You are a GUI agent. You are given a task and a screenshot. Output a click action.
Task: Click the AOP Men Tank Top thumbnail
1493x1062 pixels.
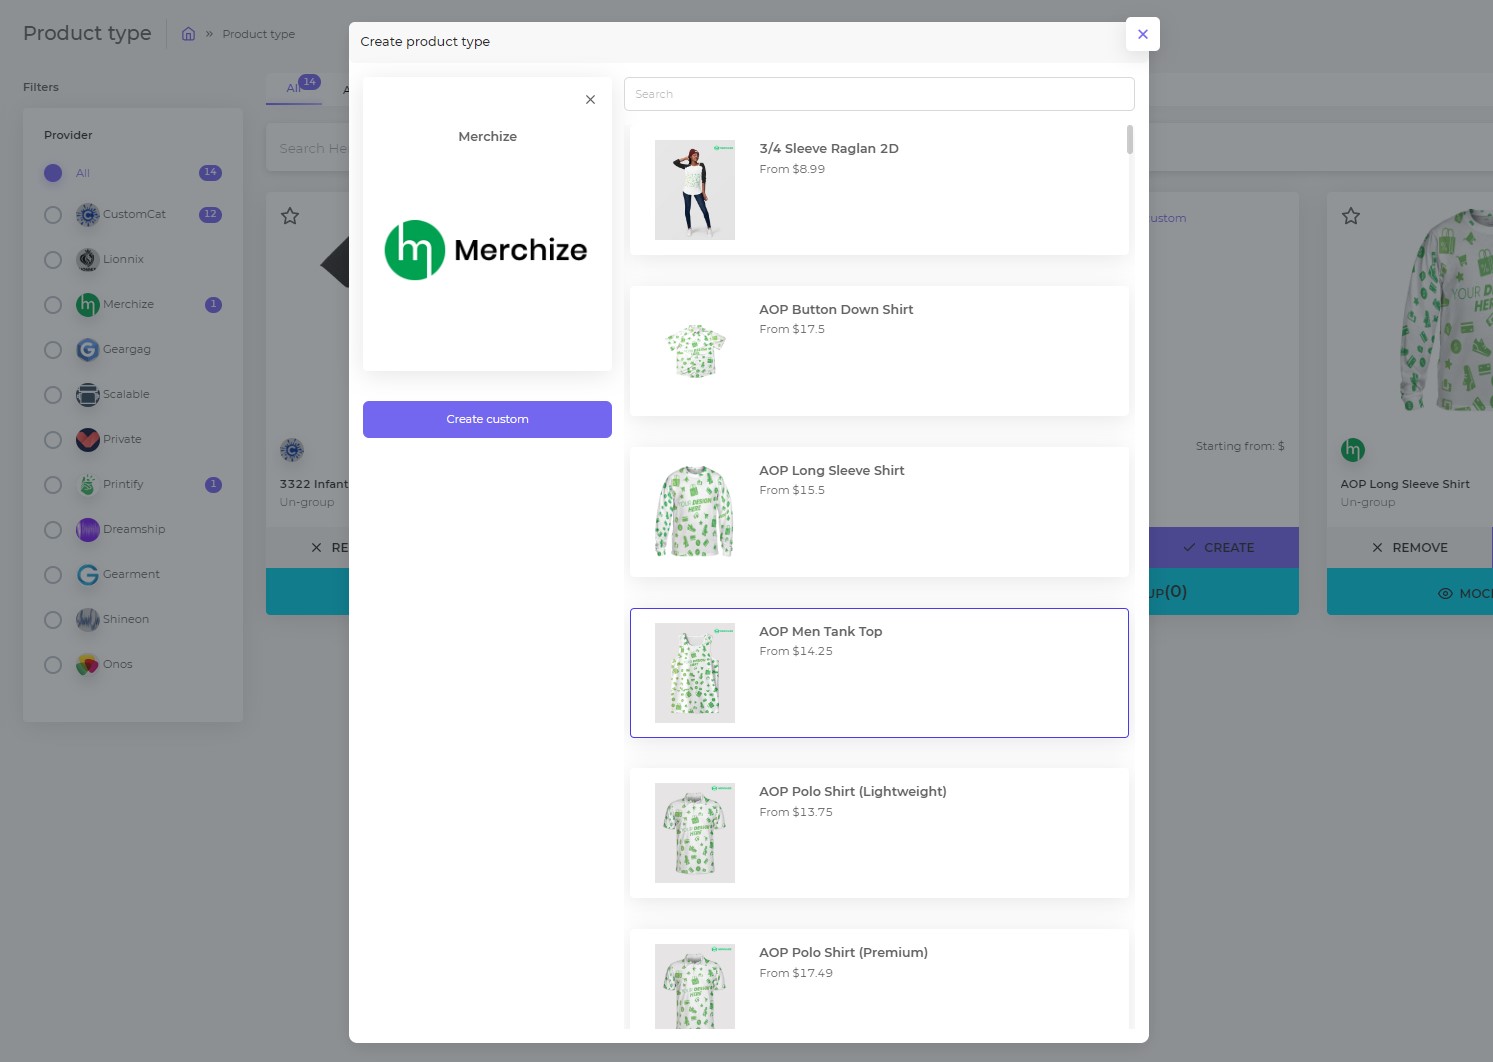[695, 673]
